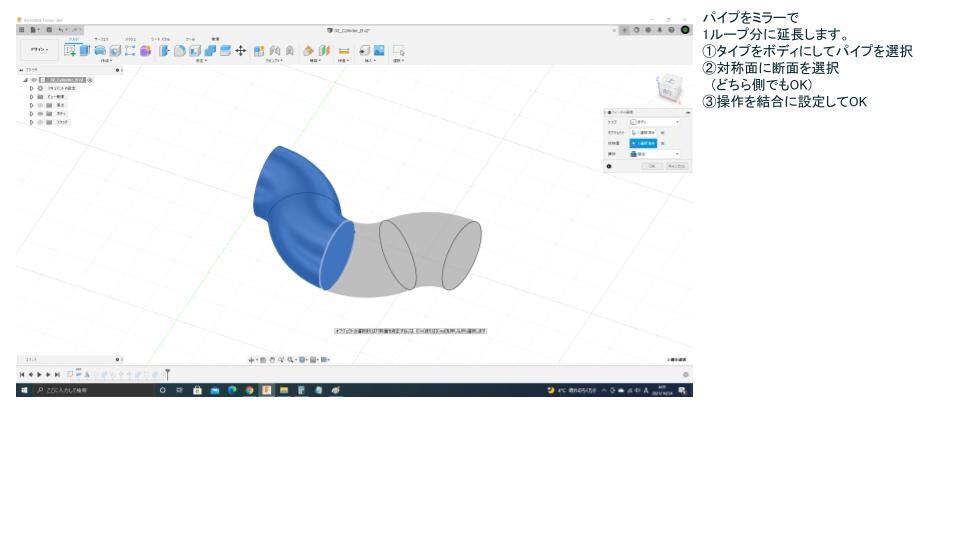Switch to the Solid tab
The width and height of the screenshot is (960, 540).
point(73,39)
